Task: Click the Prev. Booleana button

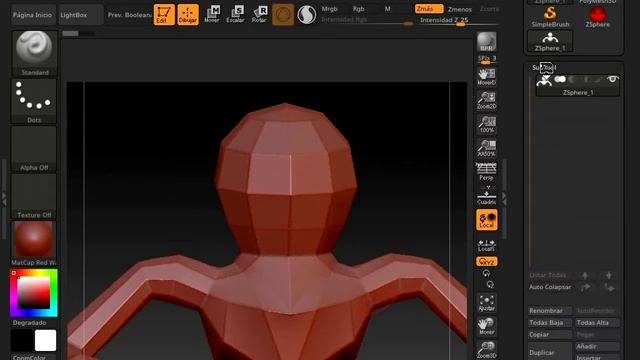Action: point(130,15)
